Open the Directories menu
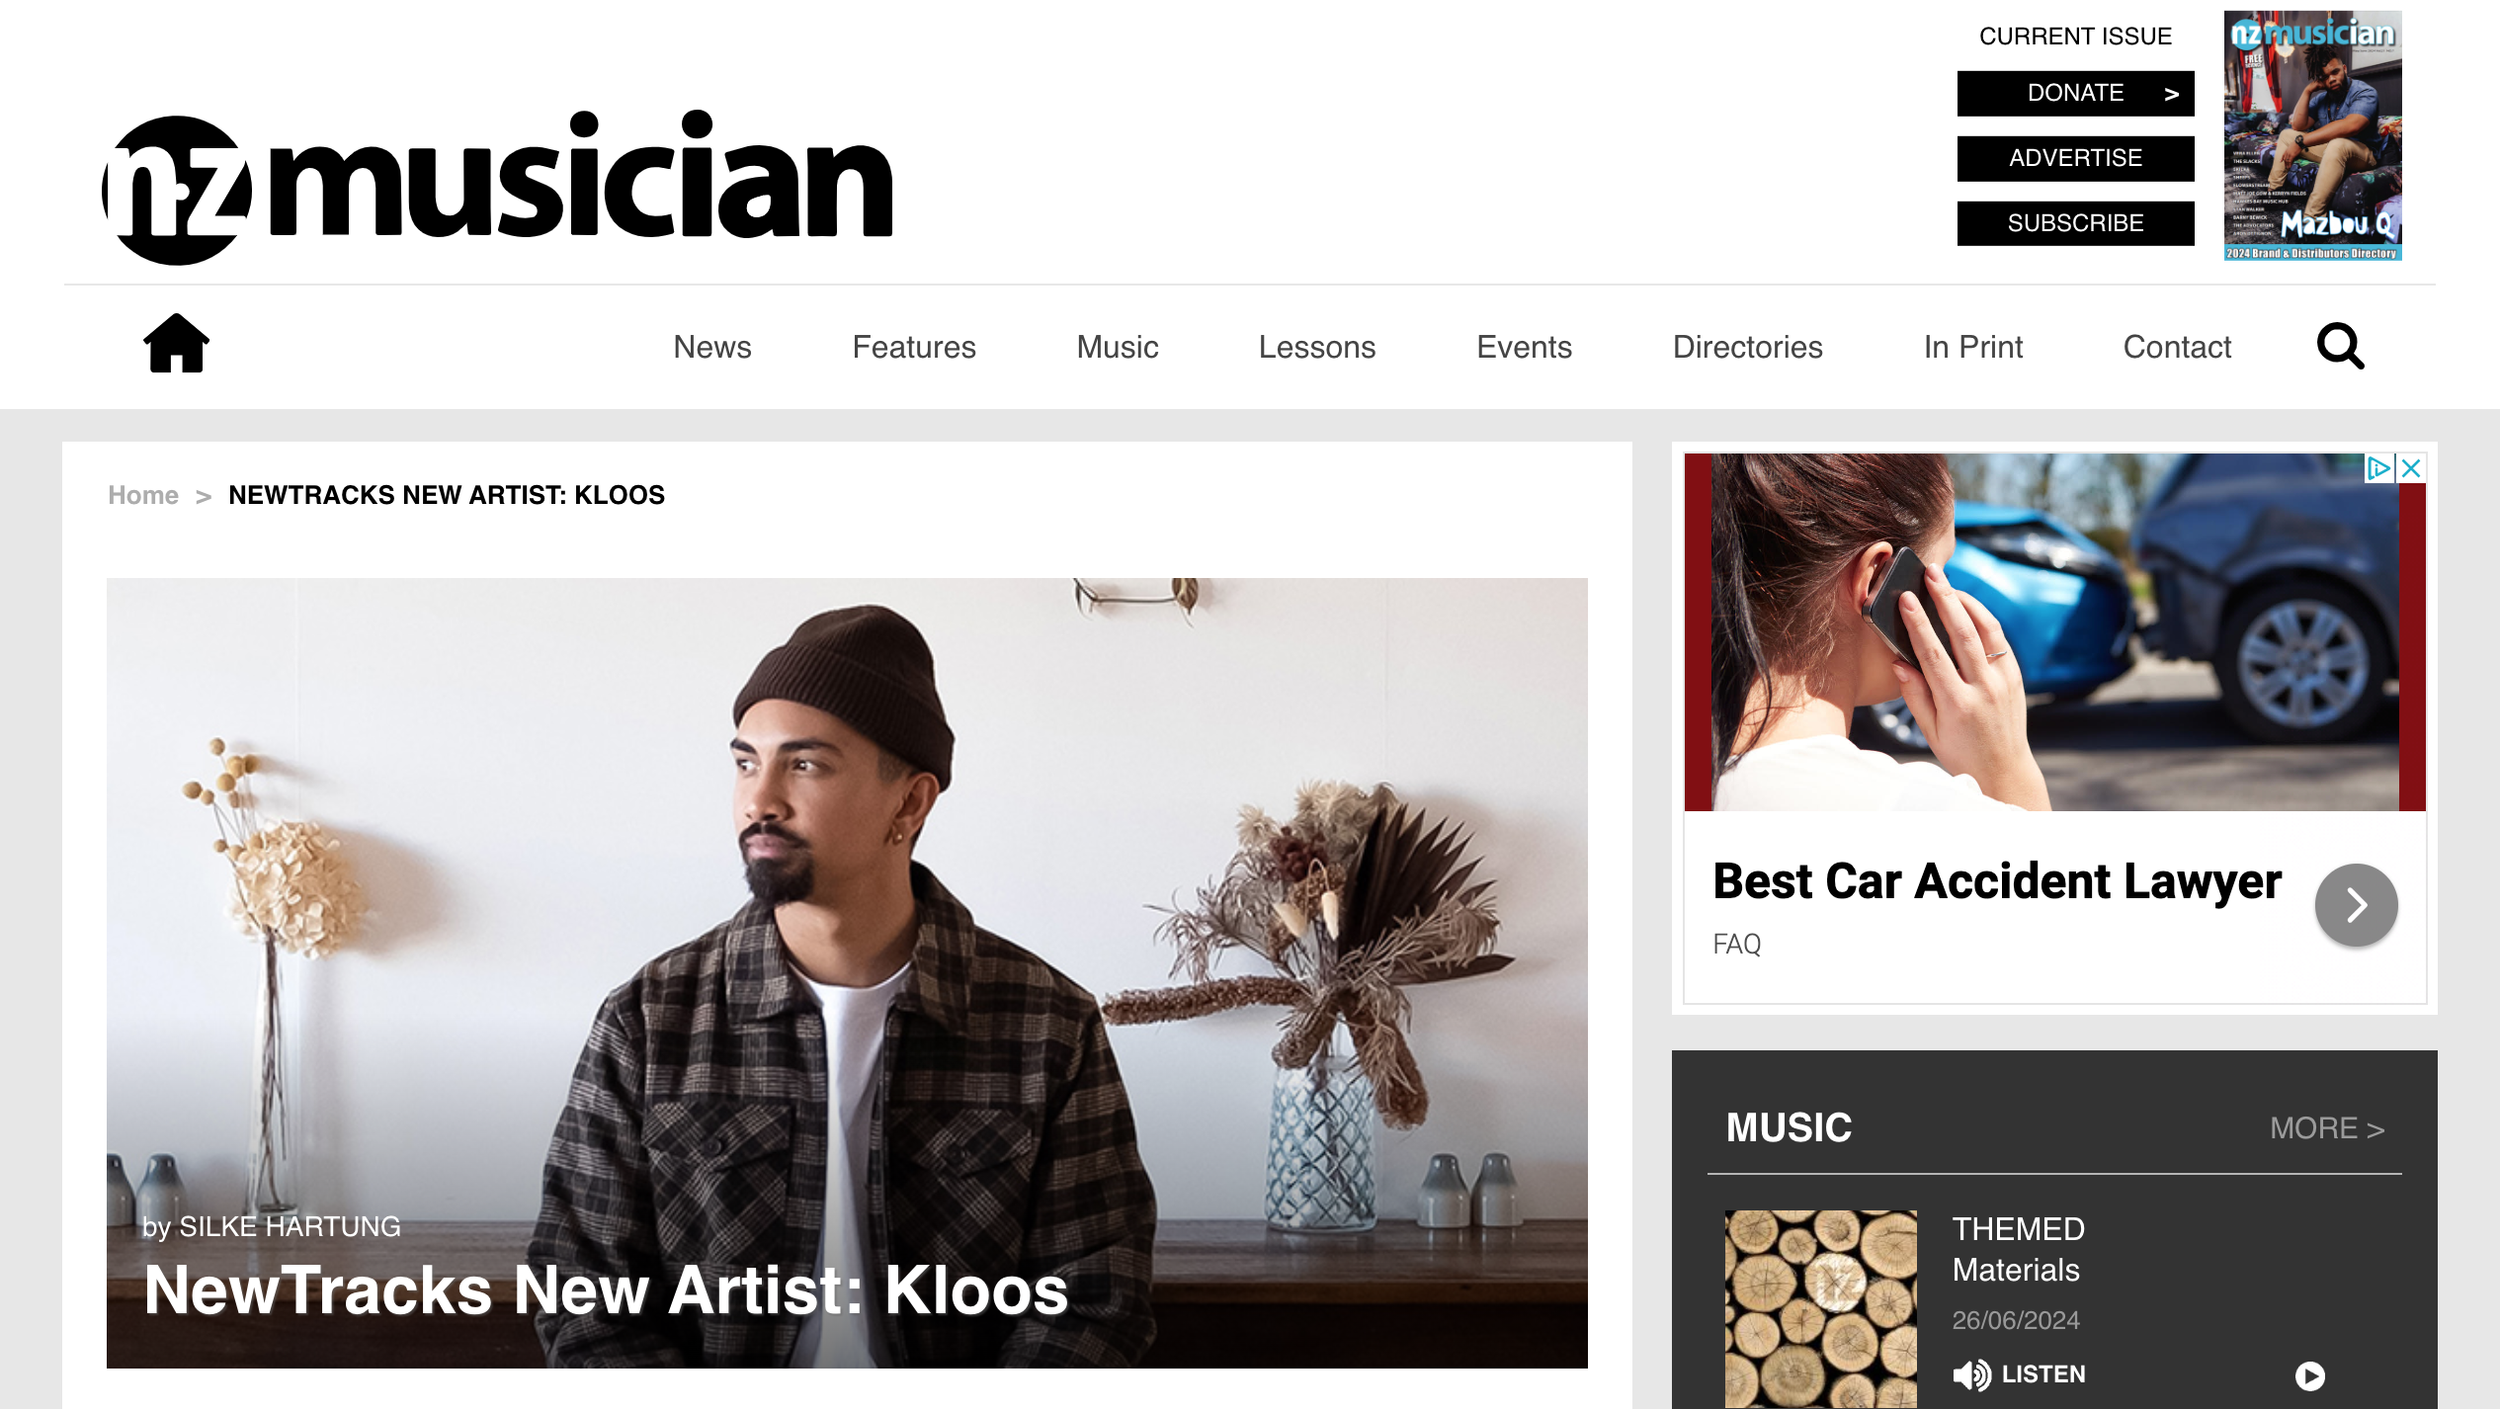Screen dimensions: 2500x1409 (1747, 347)
